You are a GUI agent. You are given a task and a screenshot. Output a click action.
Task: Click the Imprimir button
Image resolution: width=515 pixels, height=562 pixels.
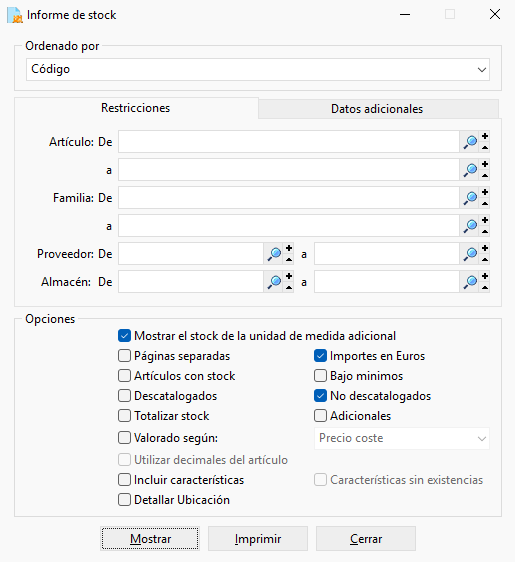click(258, 539)
